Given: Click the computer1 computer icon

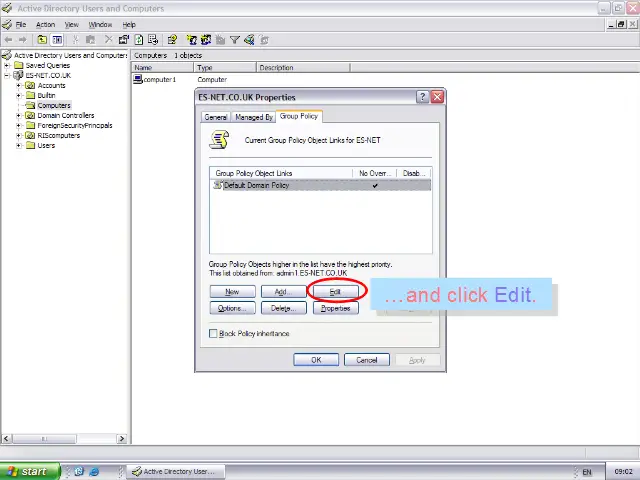Looking at the screenshot, I should click(138, 79).
